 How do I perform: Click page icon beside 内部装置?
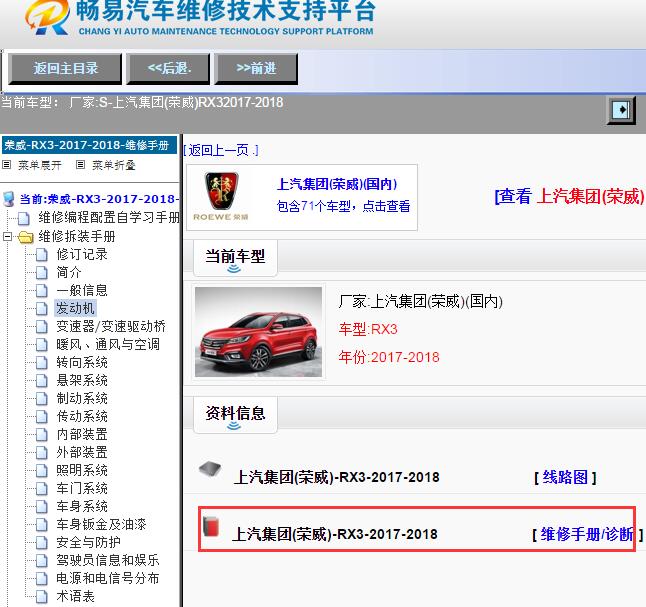coord(42,434)
